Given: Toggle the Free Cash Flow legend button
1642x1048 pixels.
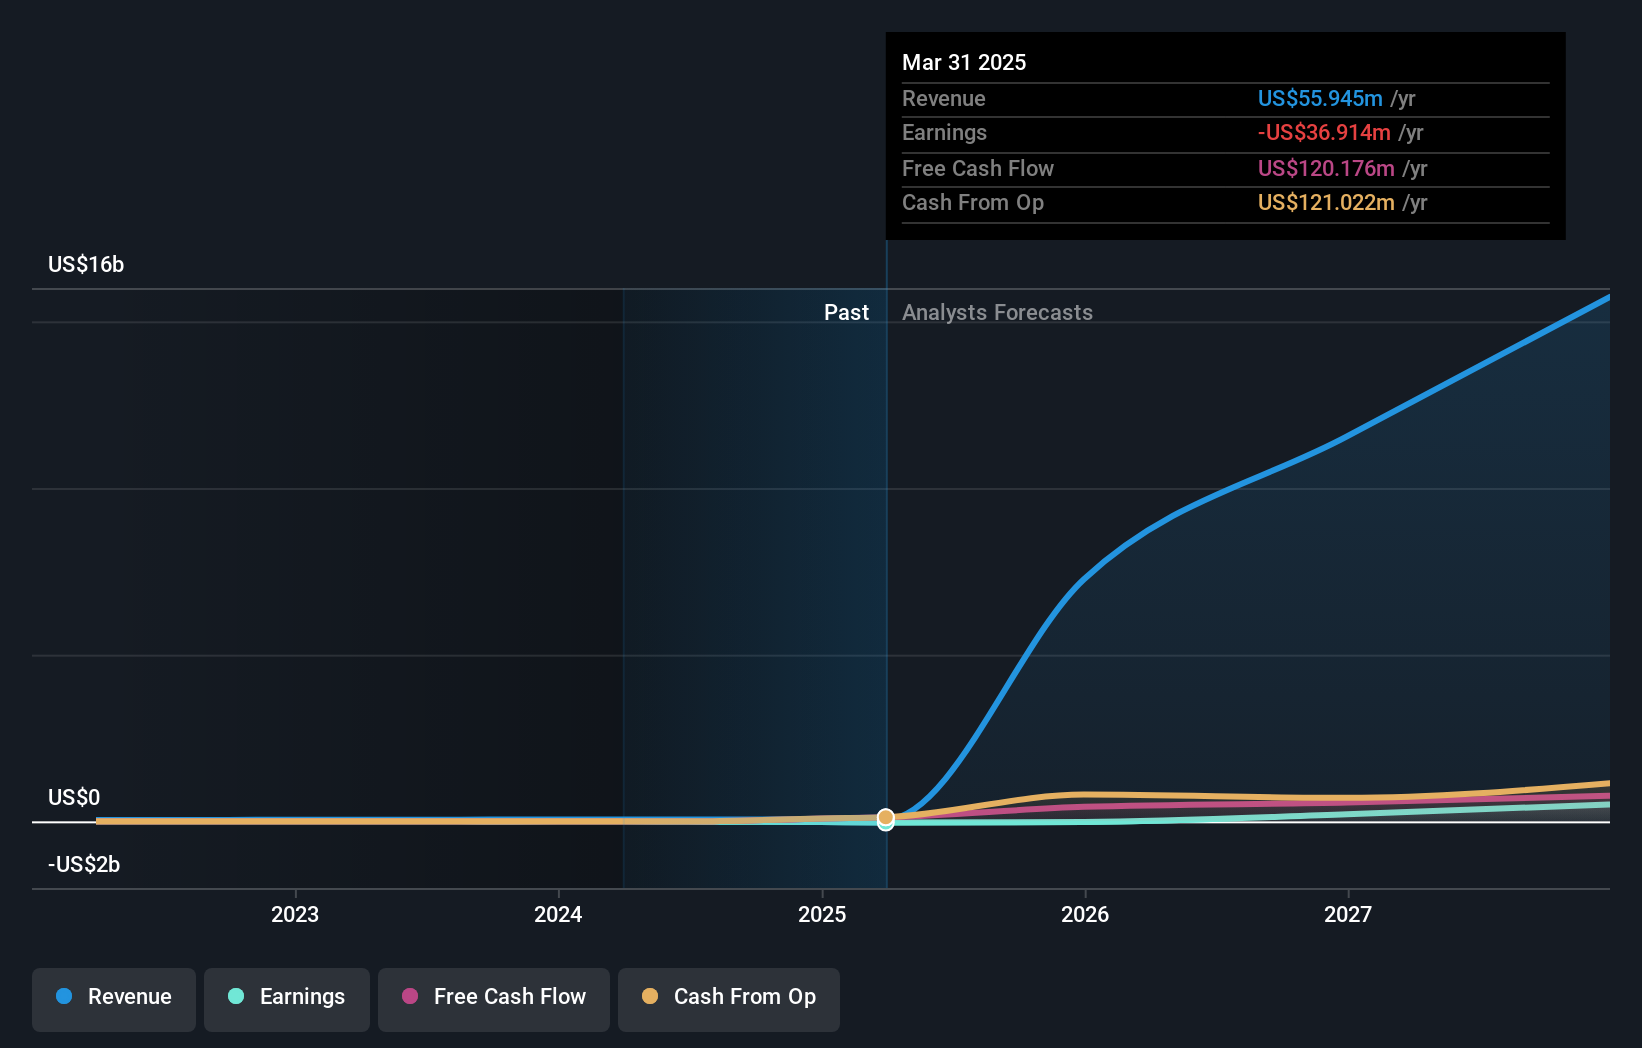Looking at the screenshot, I should tap(494, 999).
